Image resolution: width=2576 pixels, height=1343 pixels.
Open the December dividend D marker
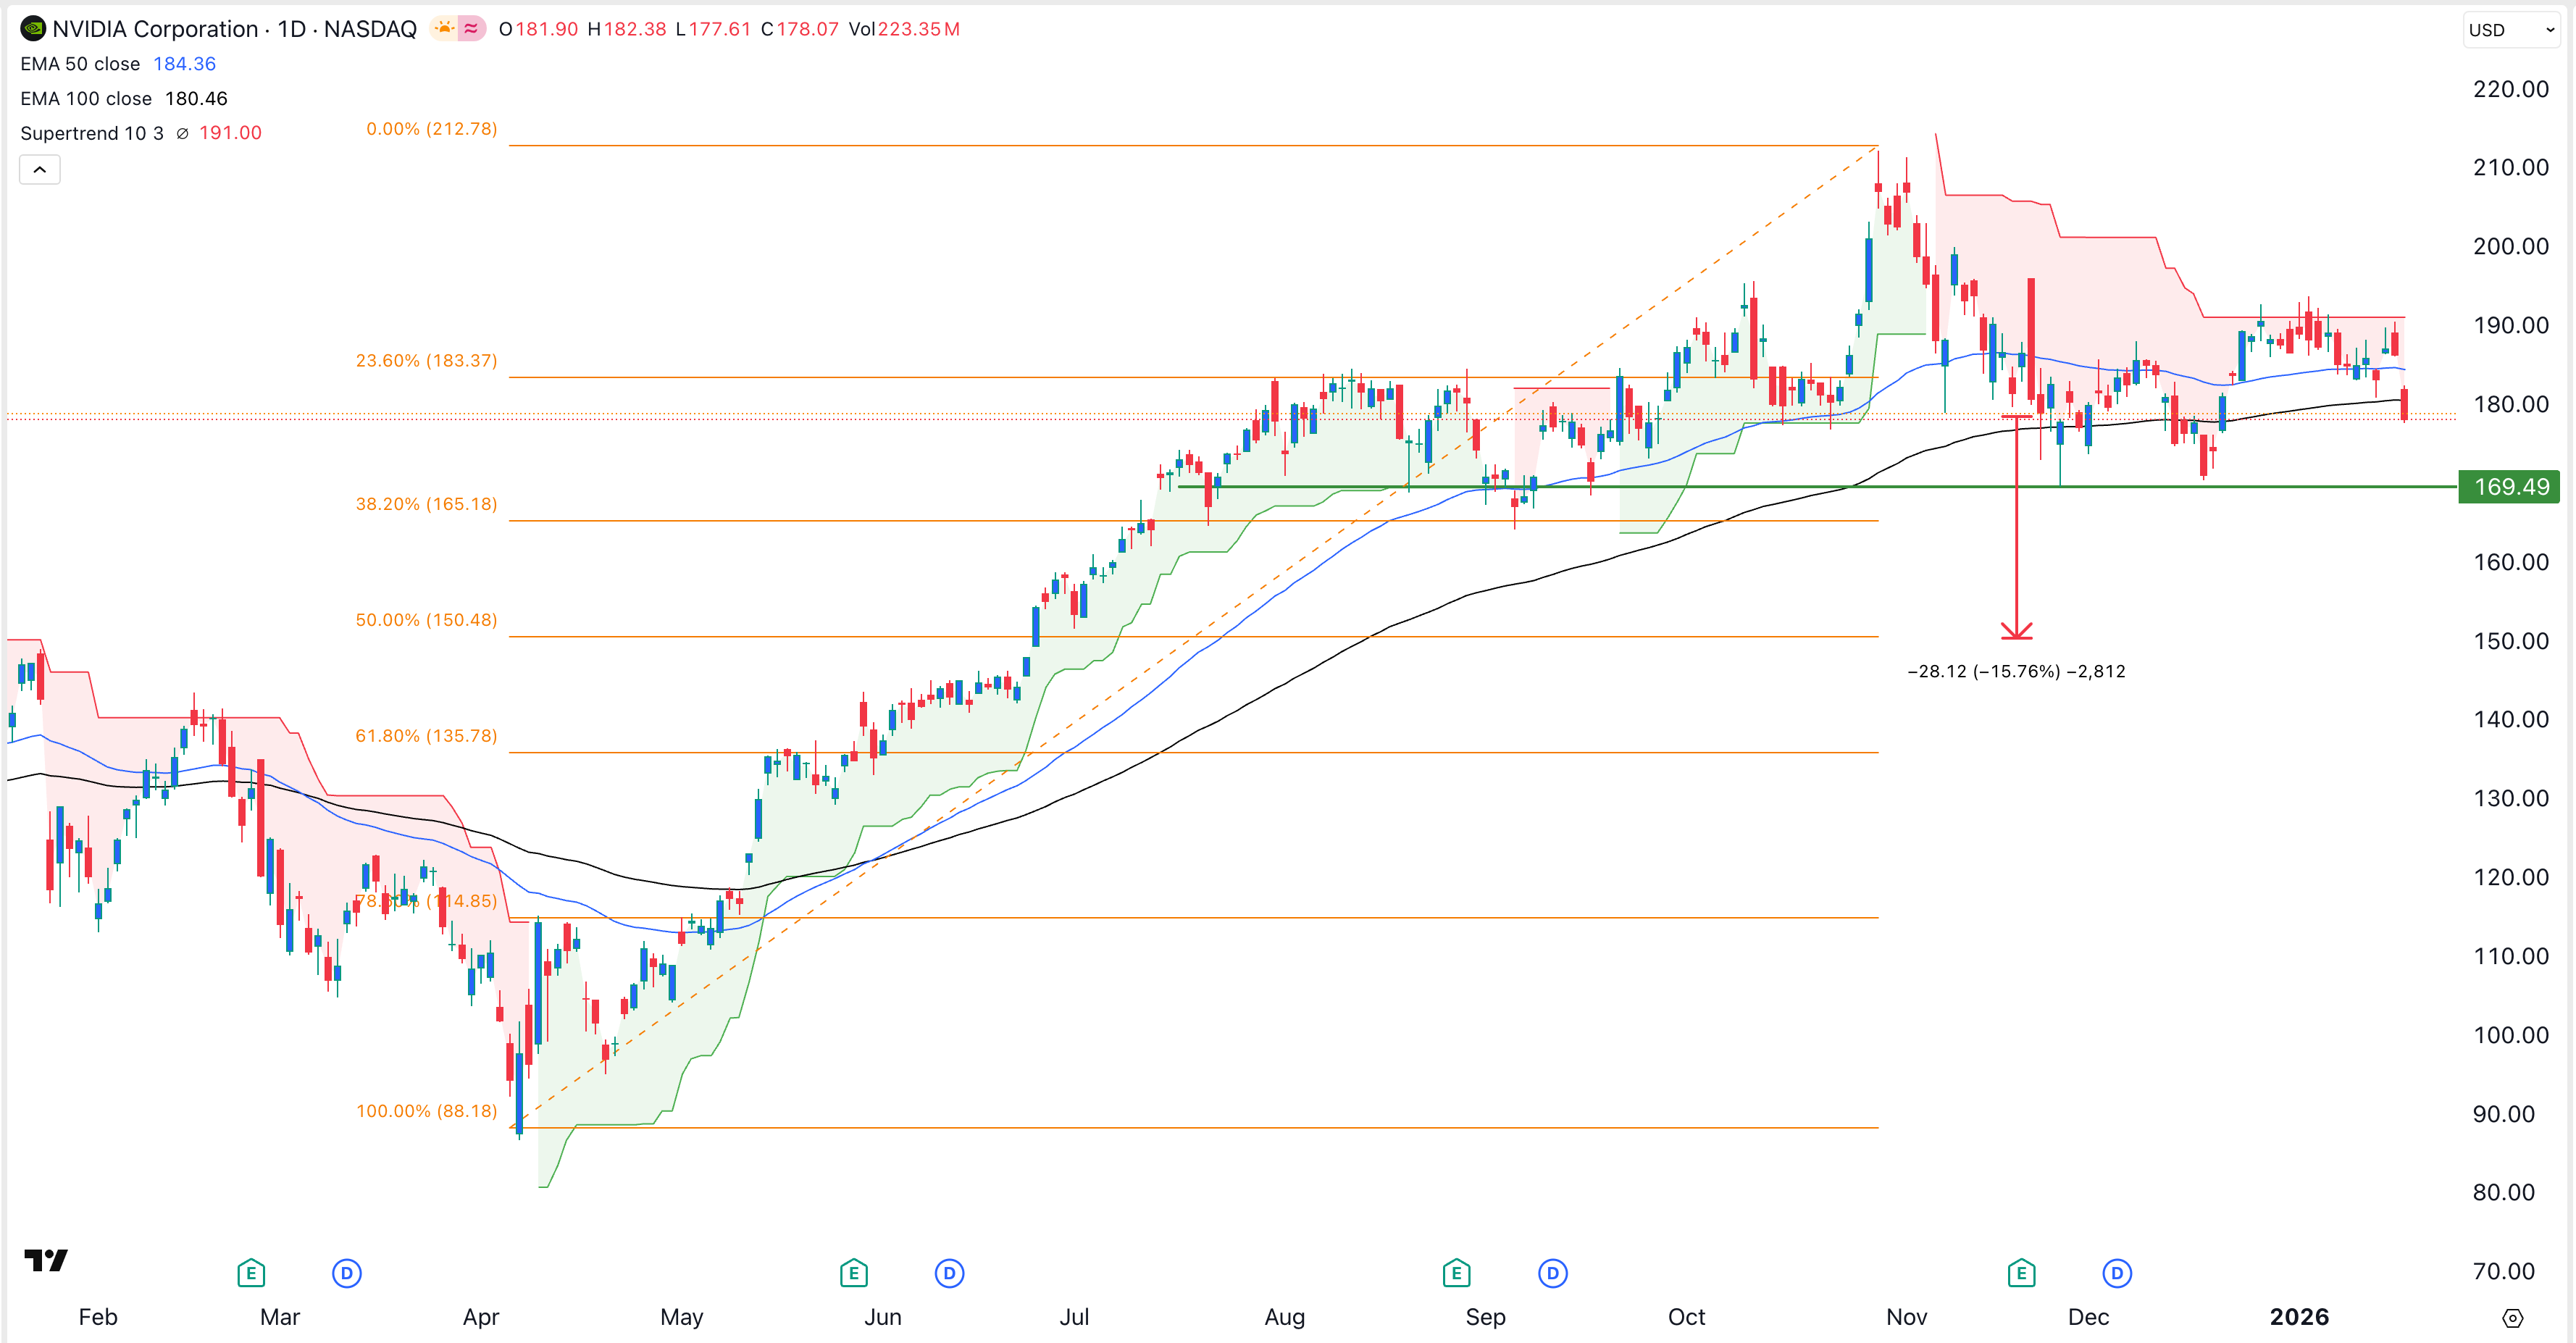click(x=2117, y=1273)
